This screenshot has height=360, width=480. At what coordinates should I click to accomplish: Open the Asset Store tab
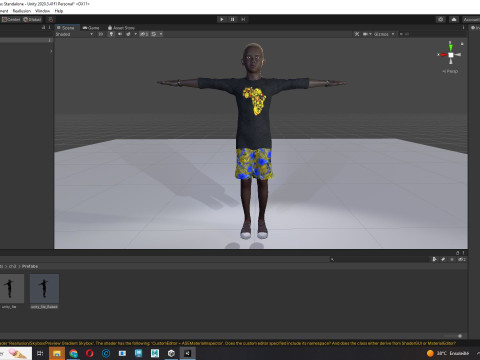pyautogui.click(x=121, y=28)
